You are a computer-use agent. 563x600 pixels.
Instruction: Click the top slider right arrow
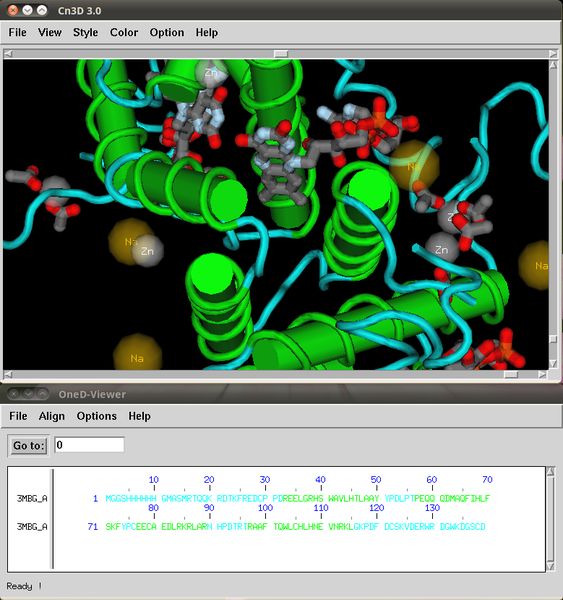pos(553,54)
